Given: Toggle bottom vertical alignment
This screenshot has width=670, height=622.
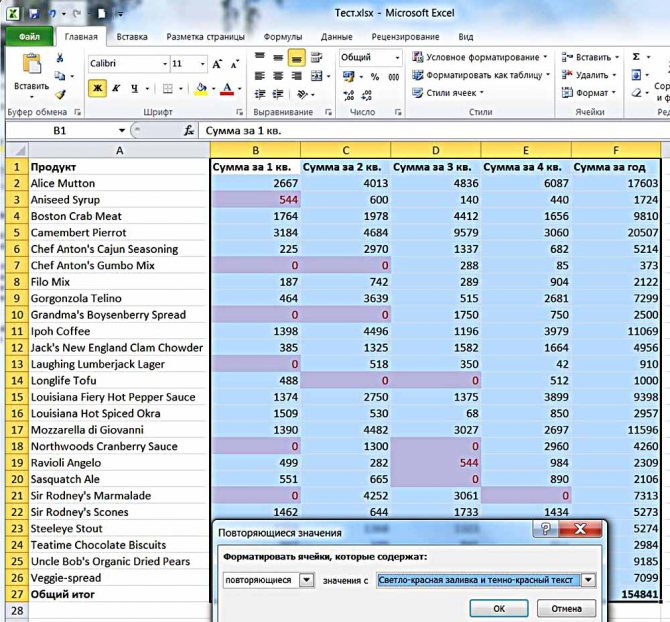Looking at the screenshot, I should [296, 58].
